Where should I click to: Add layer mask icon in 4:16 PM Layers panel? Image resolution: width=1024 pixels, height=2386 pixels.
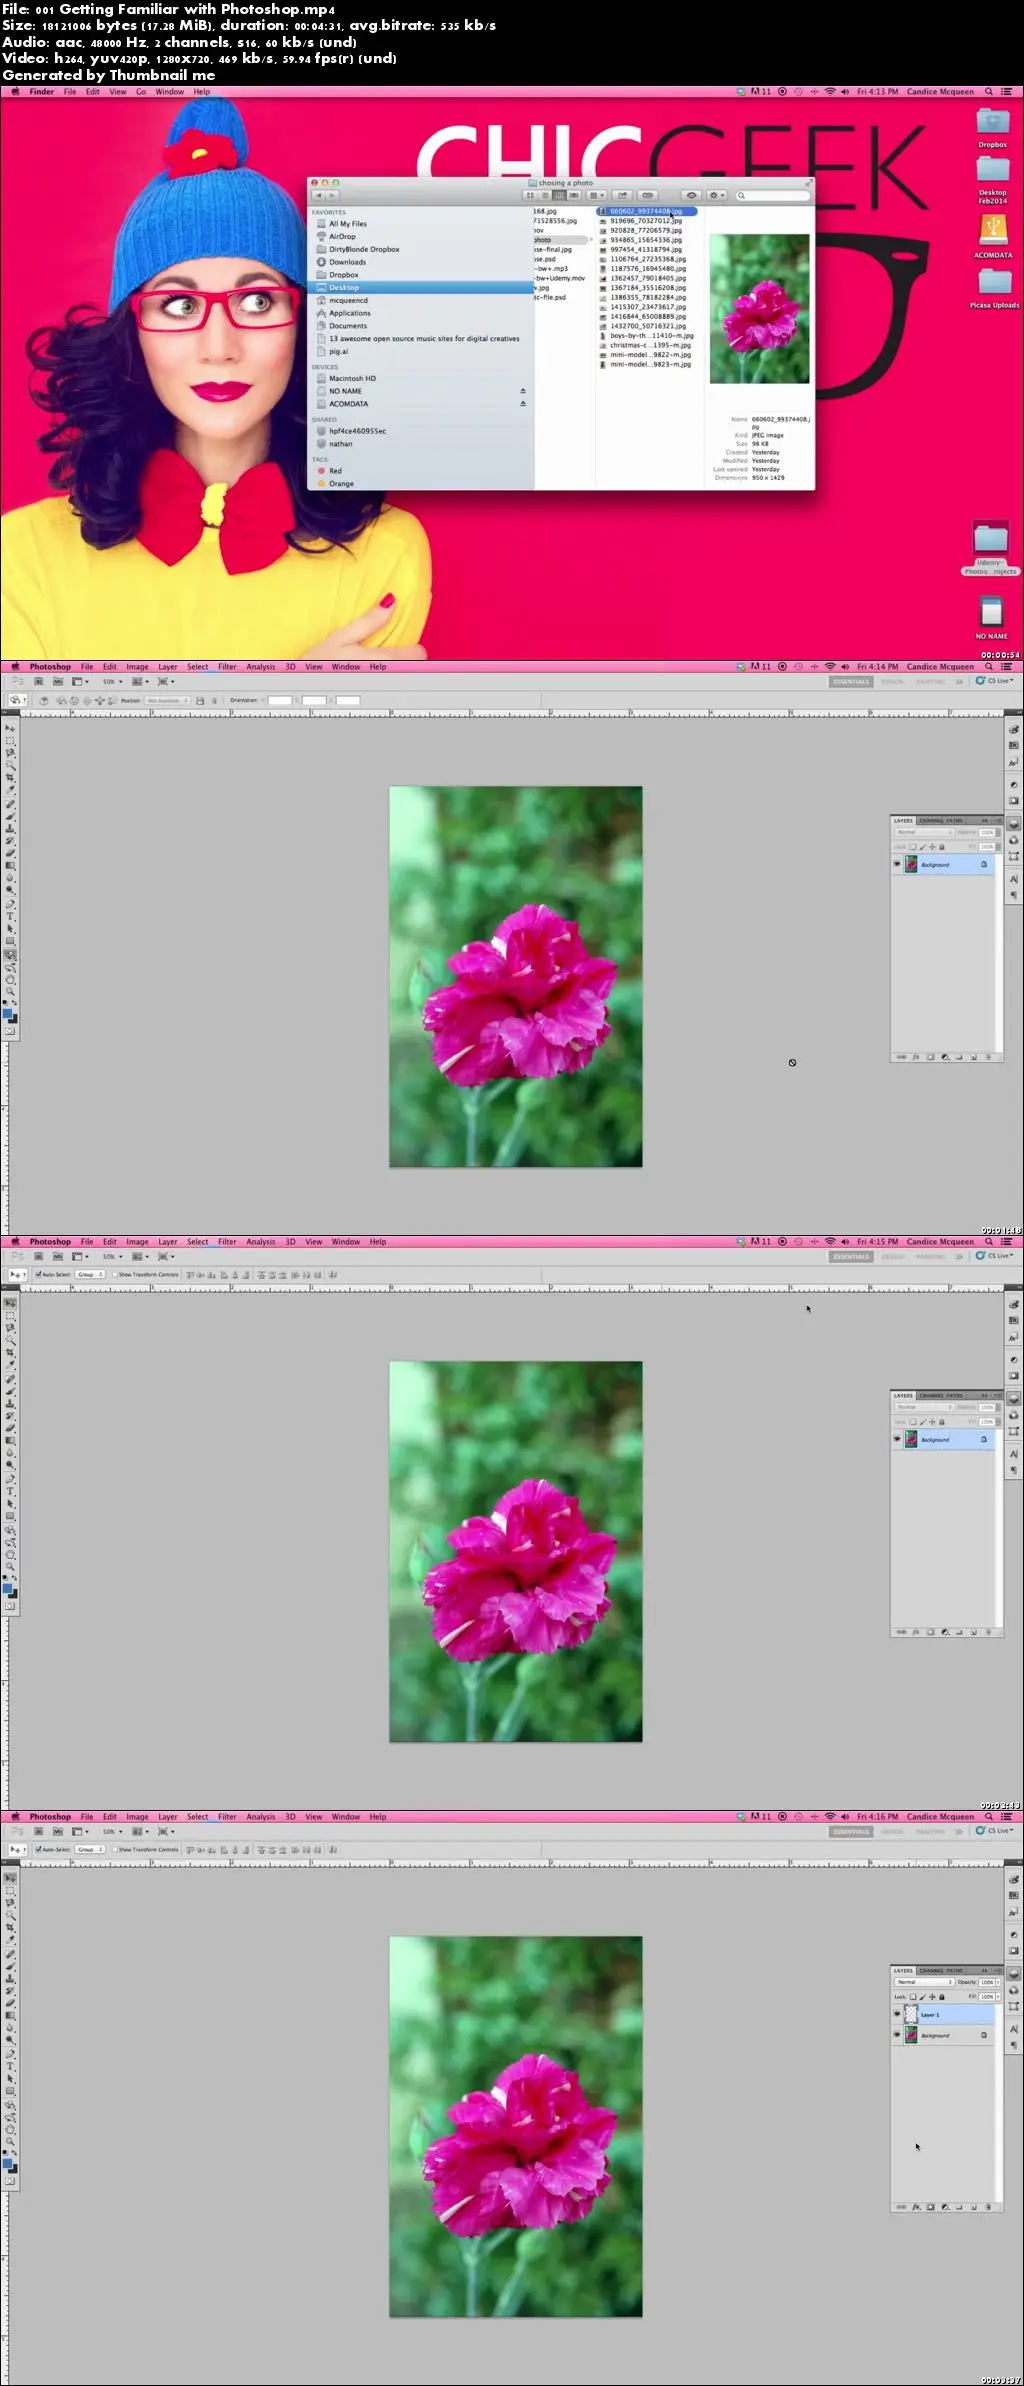[931, 2207]
